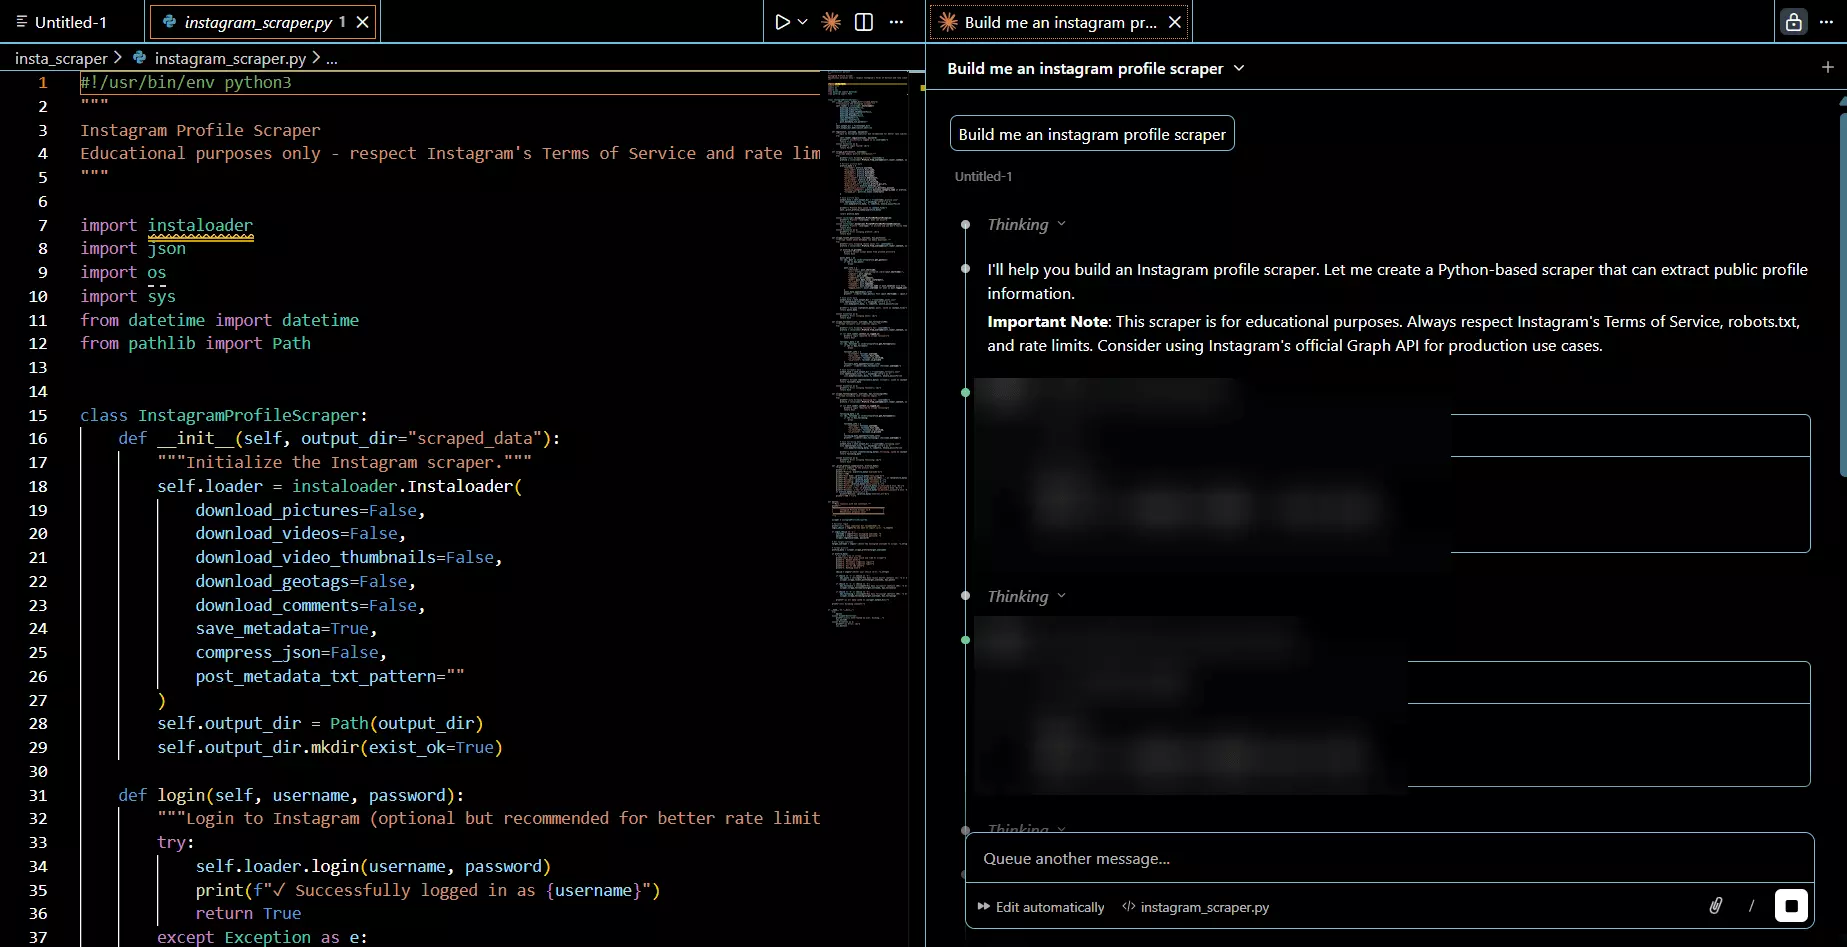Screen dimensions: 1847x947
Task: Toggle split editor layout icon
Action: click(864, 22)
